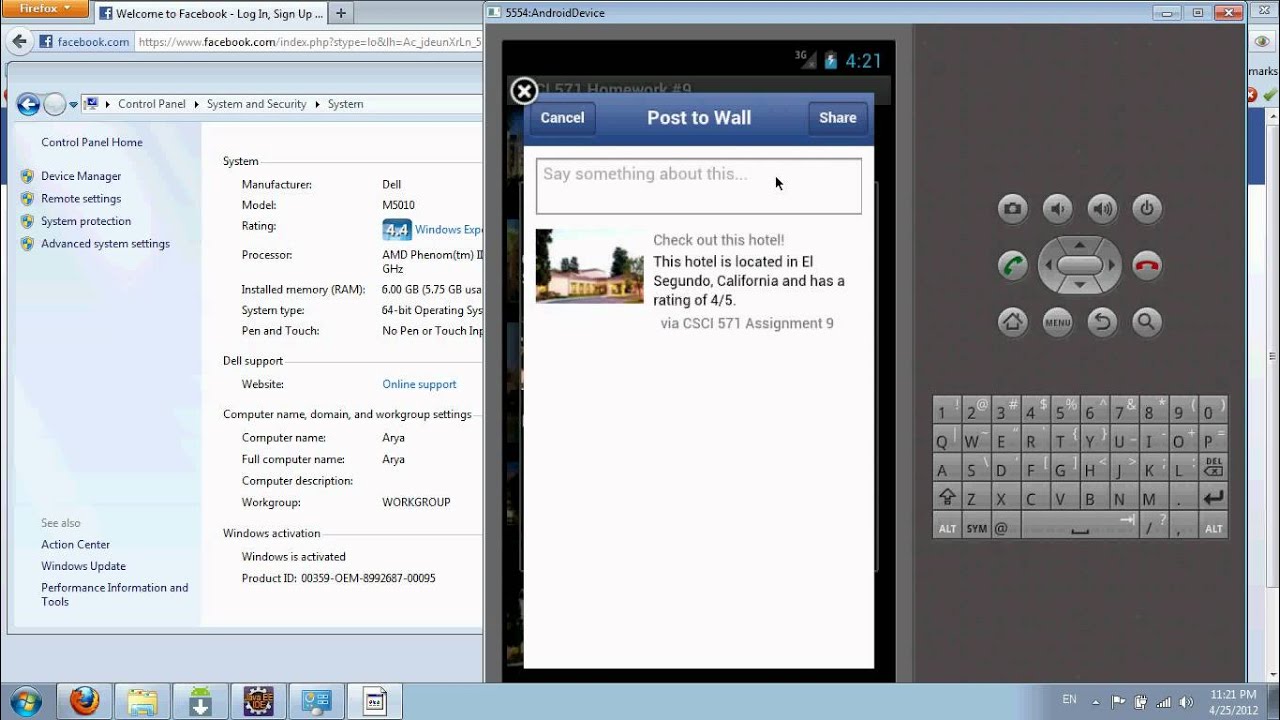Click the emulator search button
The image size is (1280, 720).
coord(1146,322)
